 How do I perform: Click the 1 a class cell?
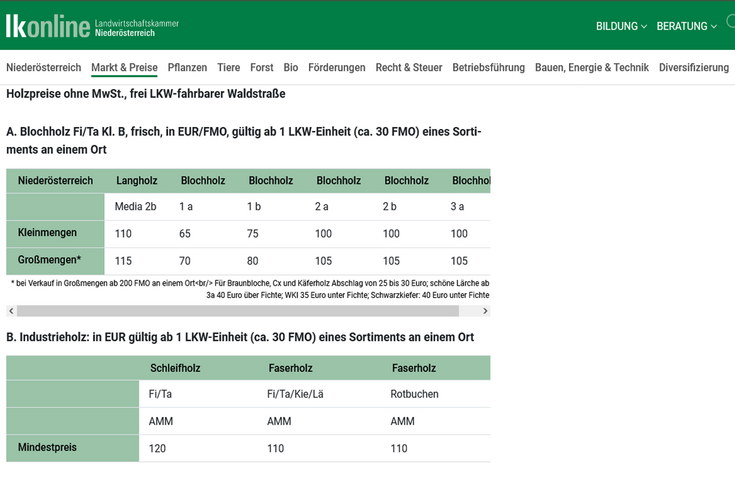(x=186, y=206)
